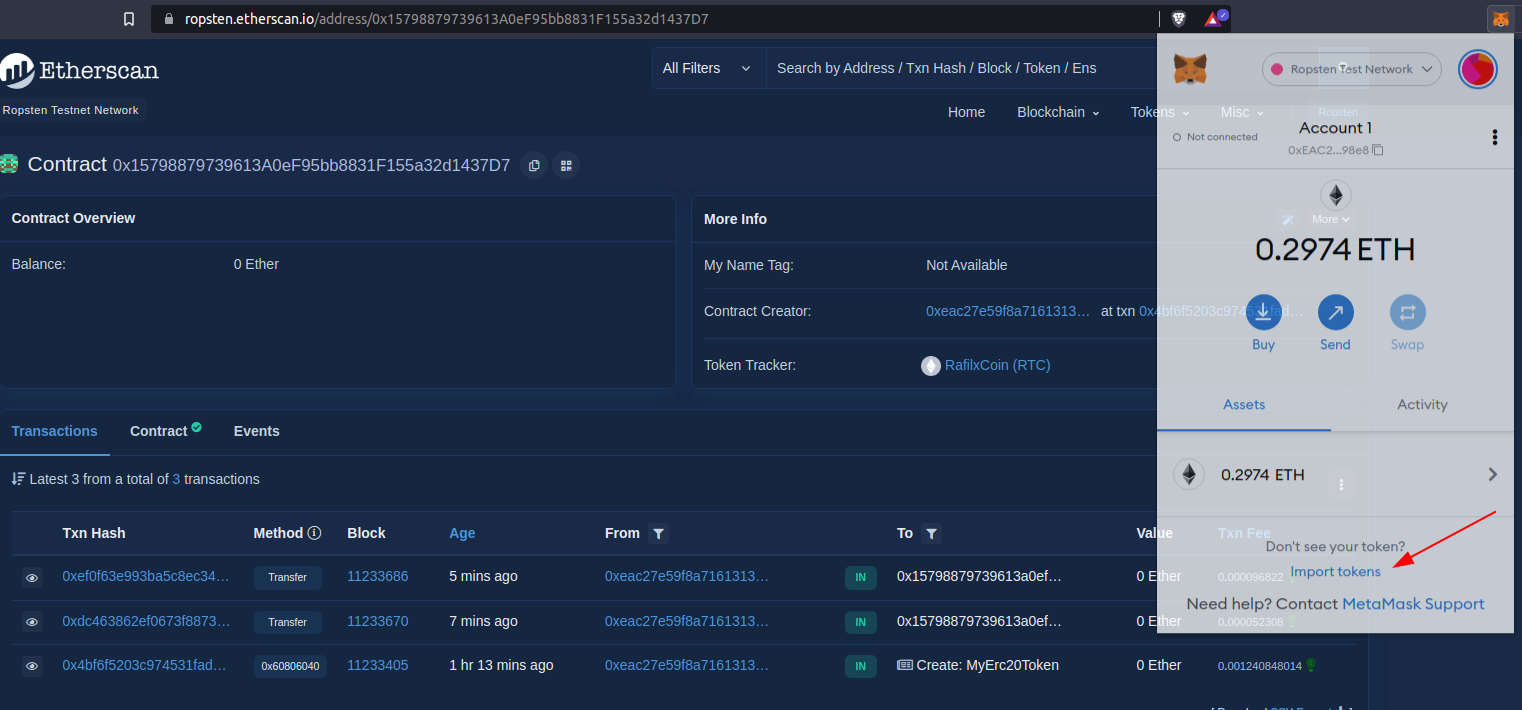Screen dimensions: 1522x710
Task: Click the MetaMask Send icon
Action: click(1336, 312)
